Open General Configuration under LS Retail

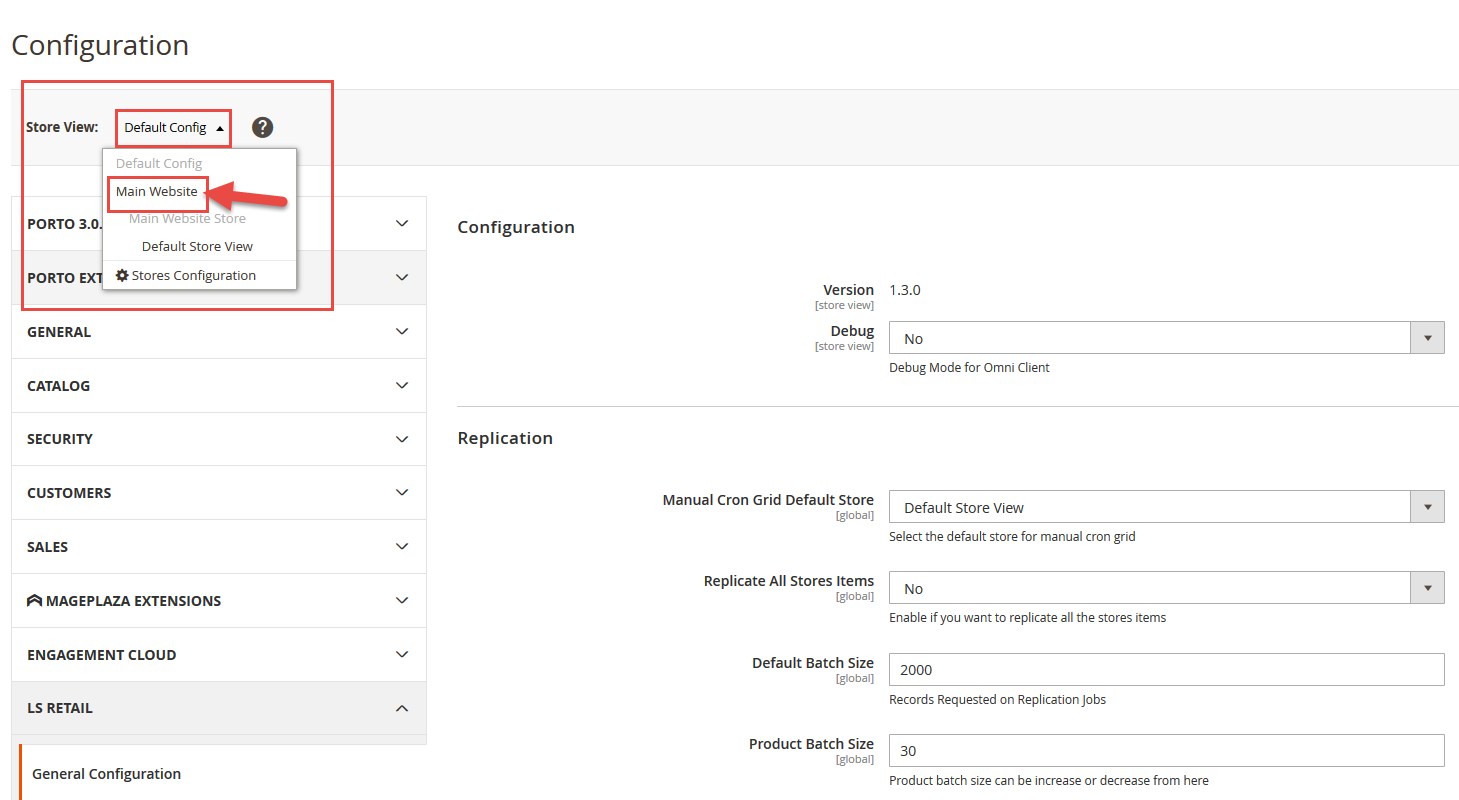click(x=107, y=774)
